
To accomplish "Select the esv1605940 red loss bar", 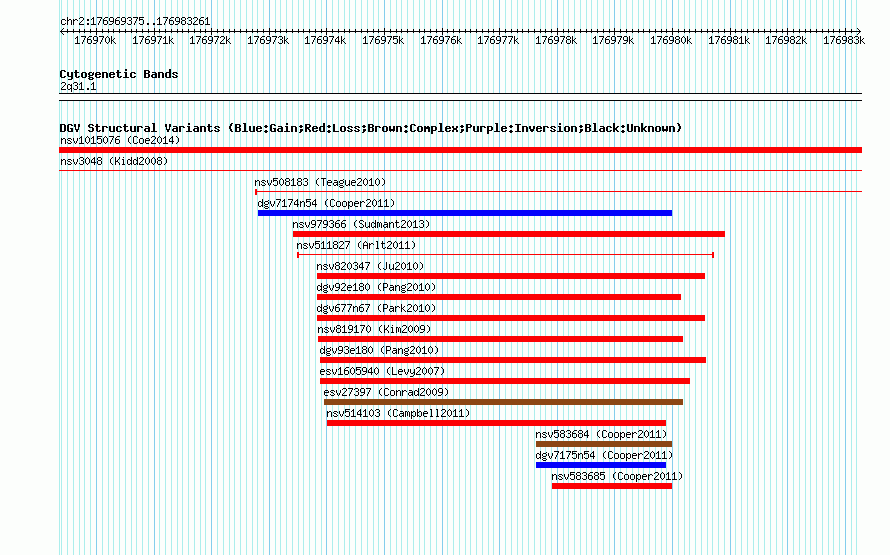I will pyautogui.click(x=505, y=381).
